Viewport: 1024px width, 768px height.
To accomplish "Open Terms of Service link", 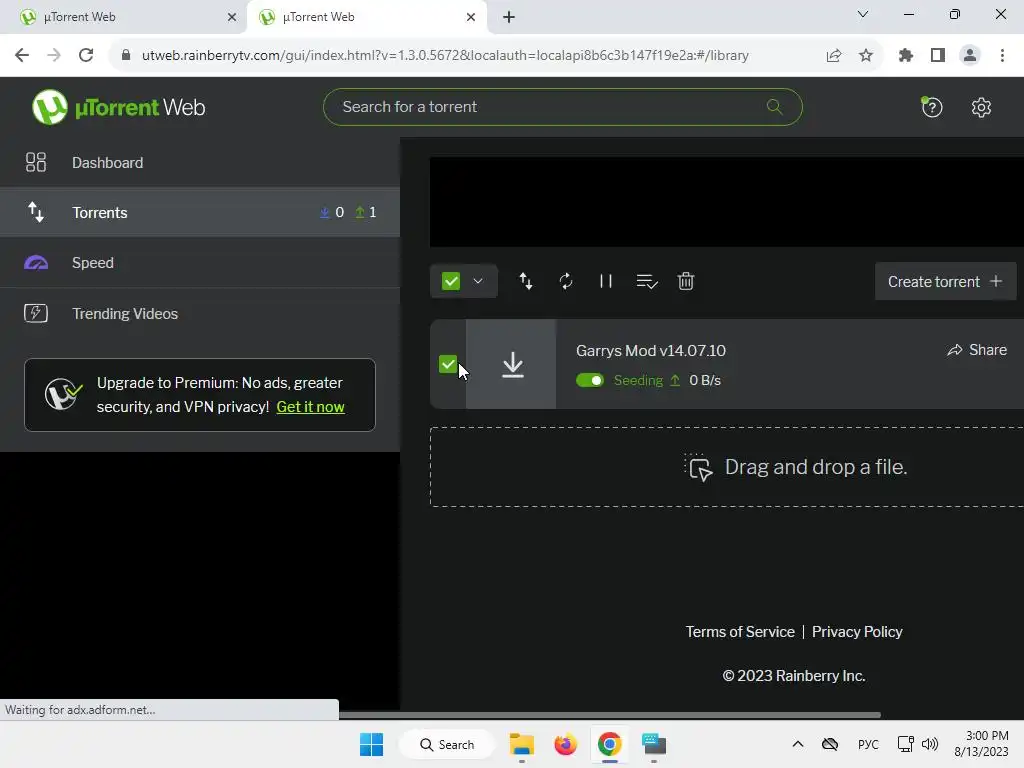I will 740,632.
